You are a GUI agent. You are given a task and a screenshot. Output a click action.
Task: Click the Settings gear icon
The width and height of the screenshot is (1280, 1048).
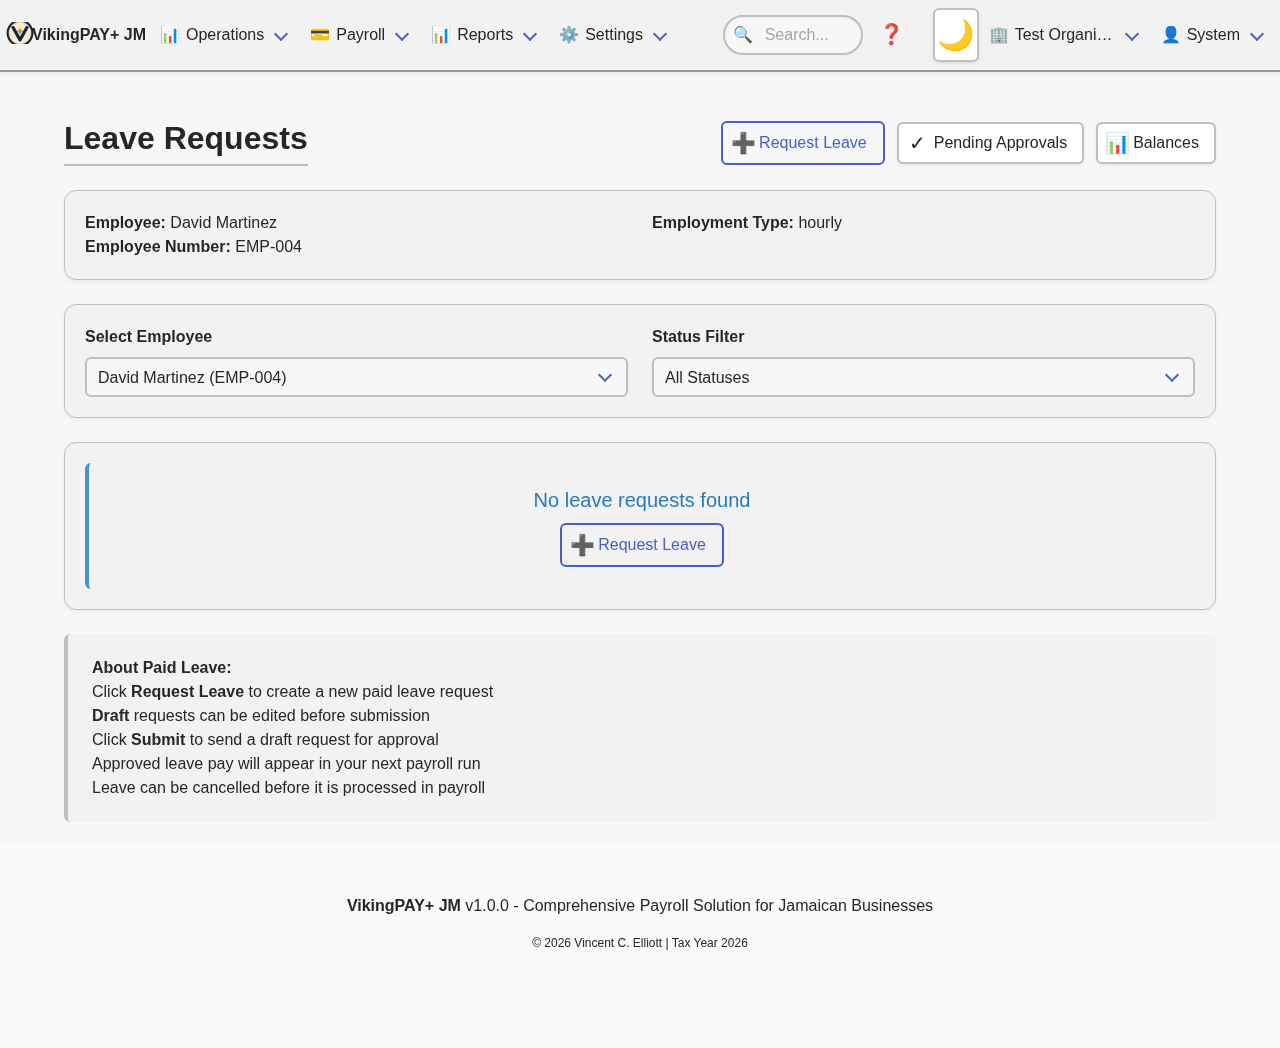(569, 35)
